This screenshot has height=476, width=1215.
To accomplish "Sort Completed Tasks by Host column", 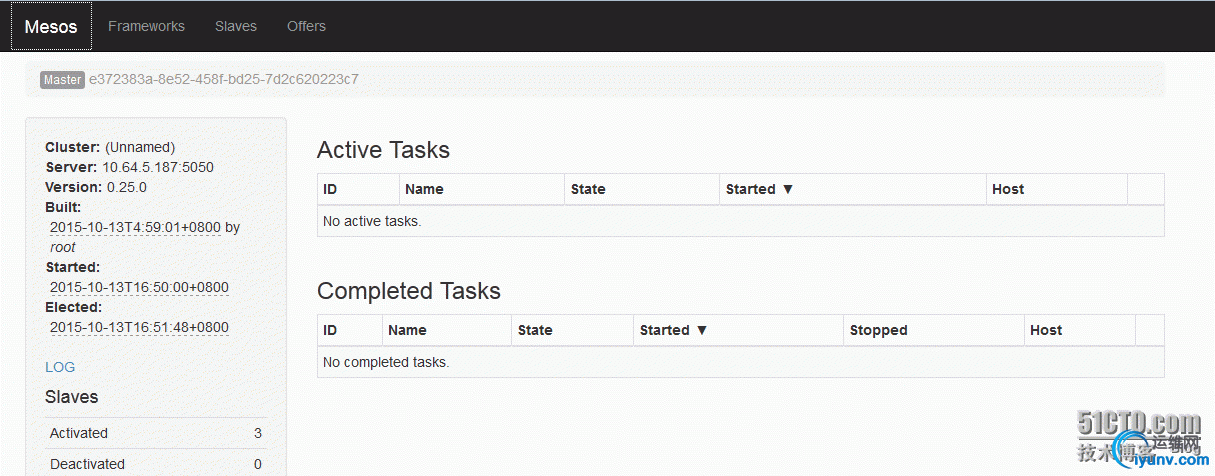I will [1080, 330].
